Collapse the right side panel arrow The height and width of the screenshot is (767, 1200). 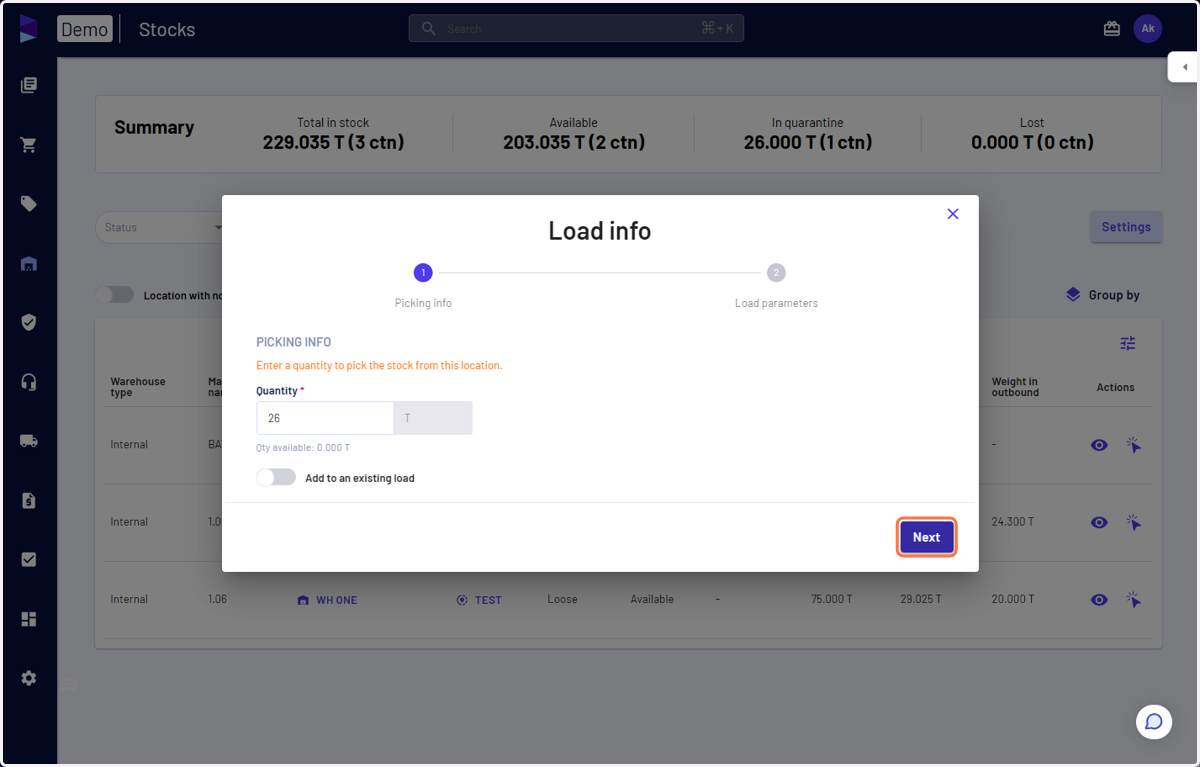click(1184, 67)
